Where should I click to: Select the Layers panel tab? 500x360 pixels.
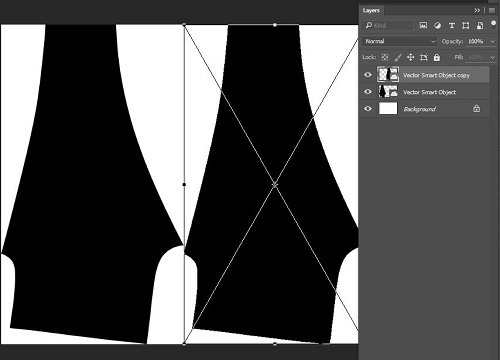[x=371, y=10]
